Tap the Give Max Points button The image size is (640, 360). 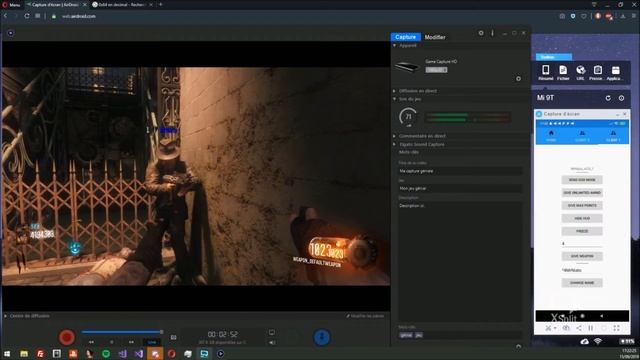[582, 206]
